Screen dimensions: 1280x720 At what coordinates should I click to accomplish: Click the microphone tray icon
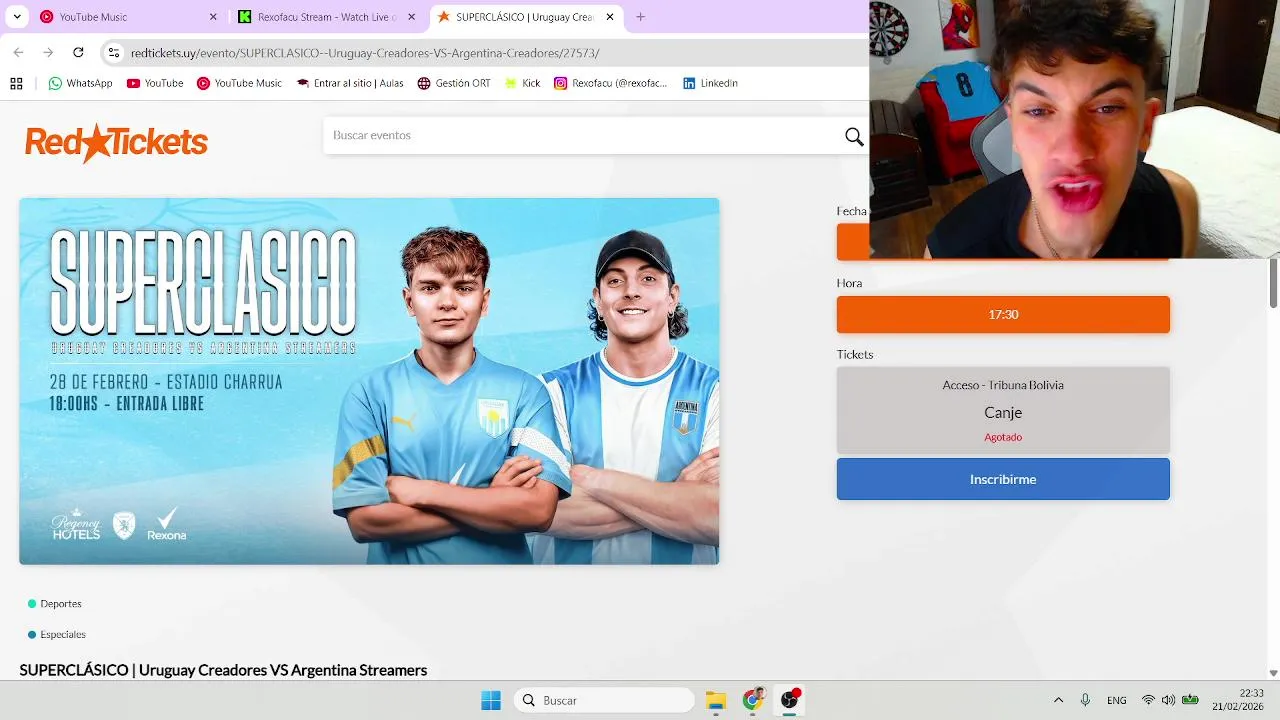coord(1085,700)
